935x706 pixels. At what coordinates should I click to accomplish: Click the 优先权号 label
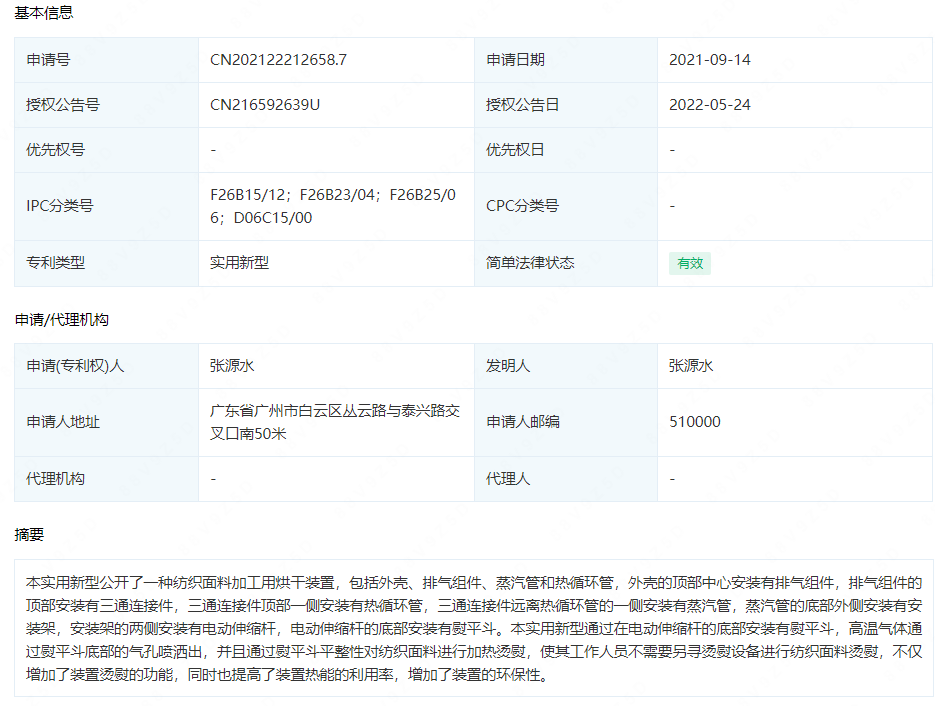(x=55, y=150)
